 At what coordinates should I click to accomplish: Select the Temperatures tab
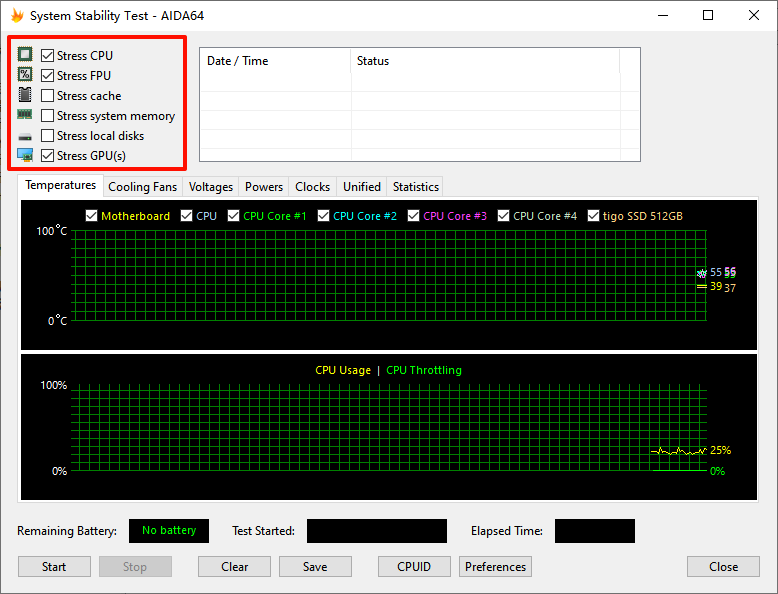61,185
